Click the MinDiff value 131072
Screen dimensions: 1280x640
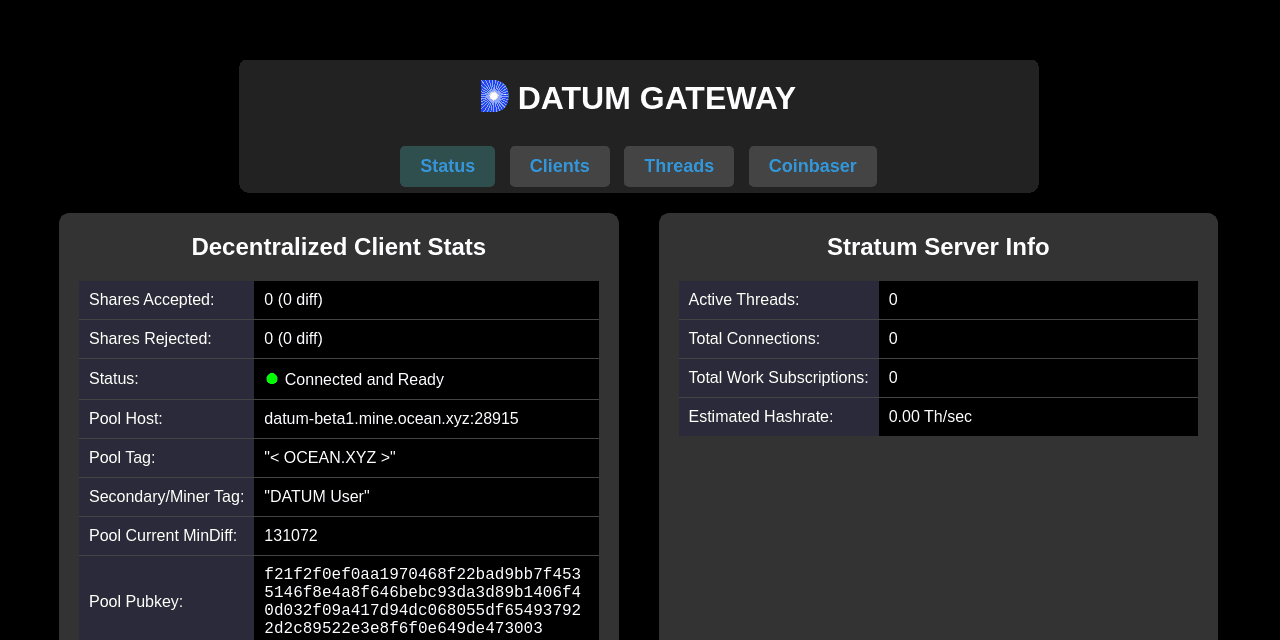[x=291, y=536]
